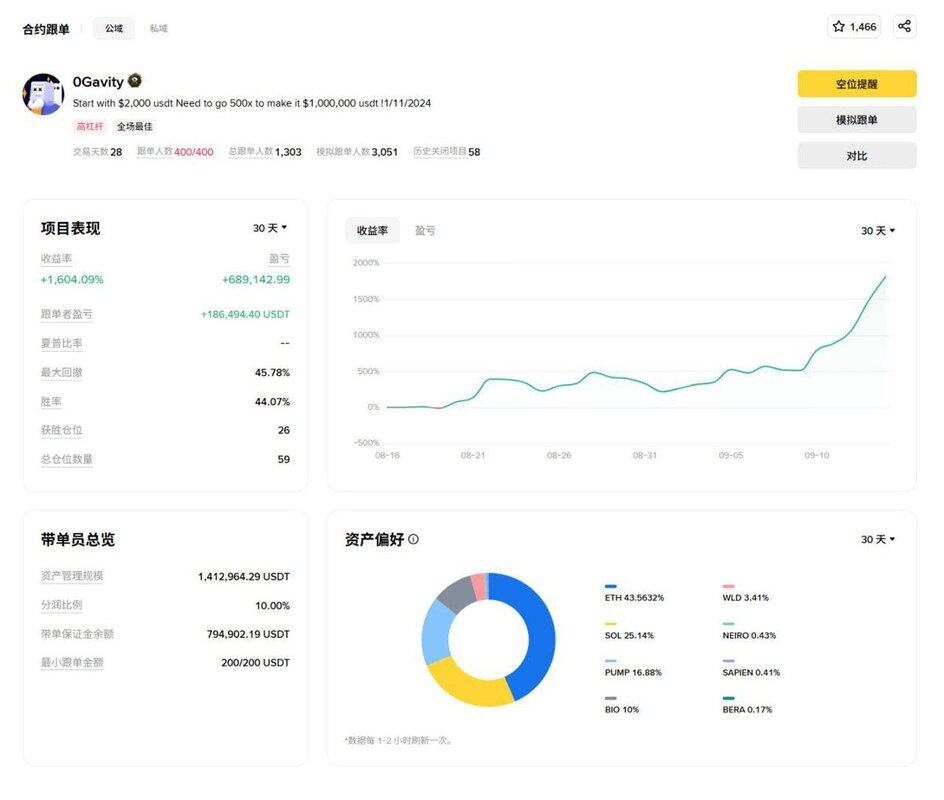Click the 收益率 label in 项目表现

tap(57, 259)
